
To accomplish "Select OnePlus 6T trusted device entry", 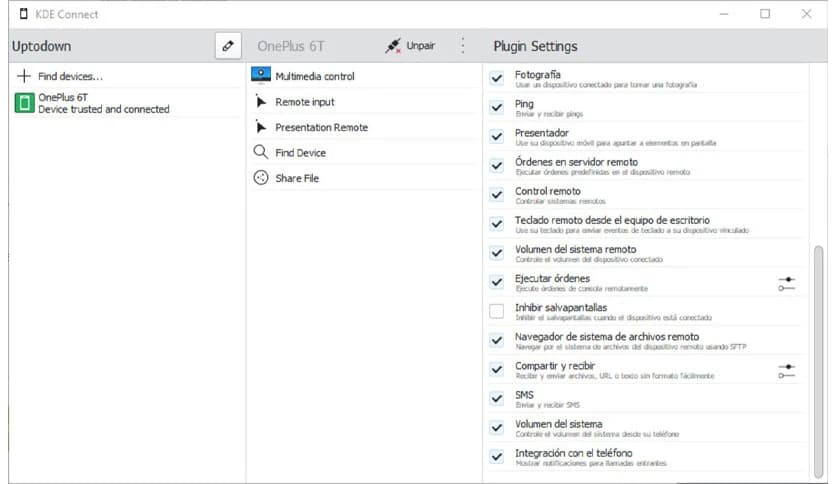I will click(127, 103).
